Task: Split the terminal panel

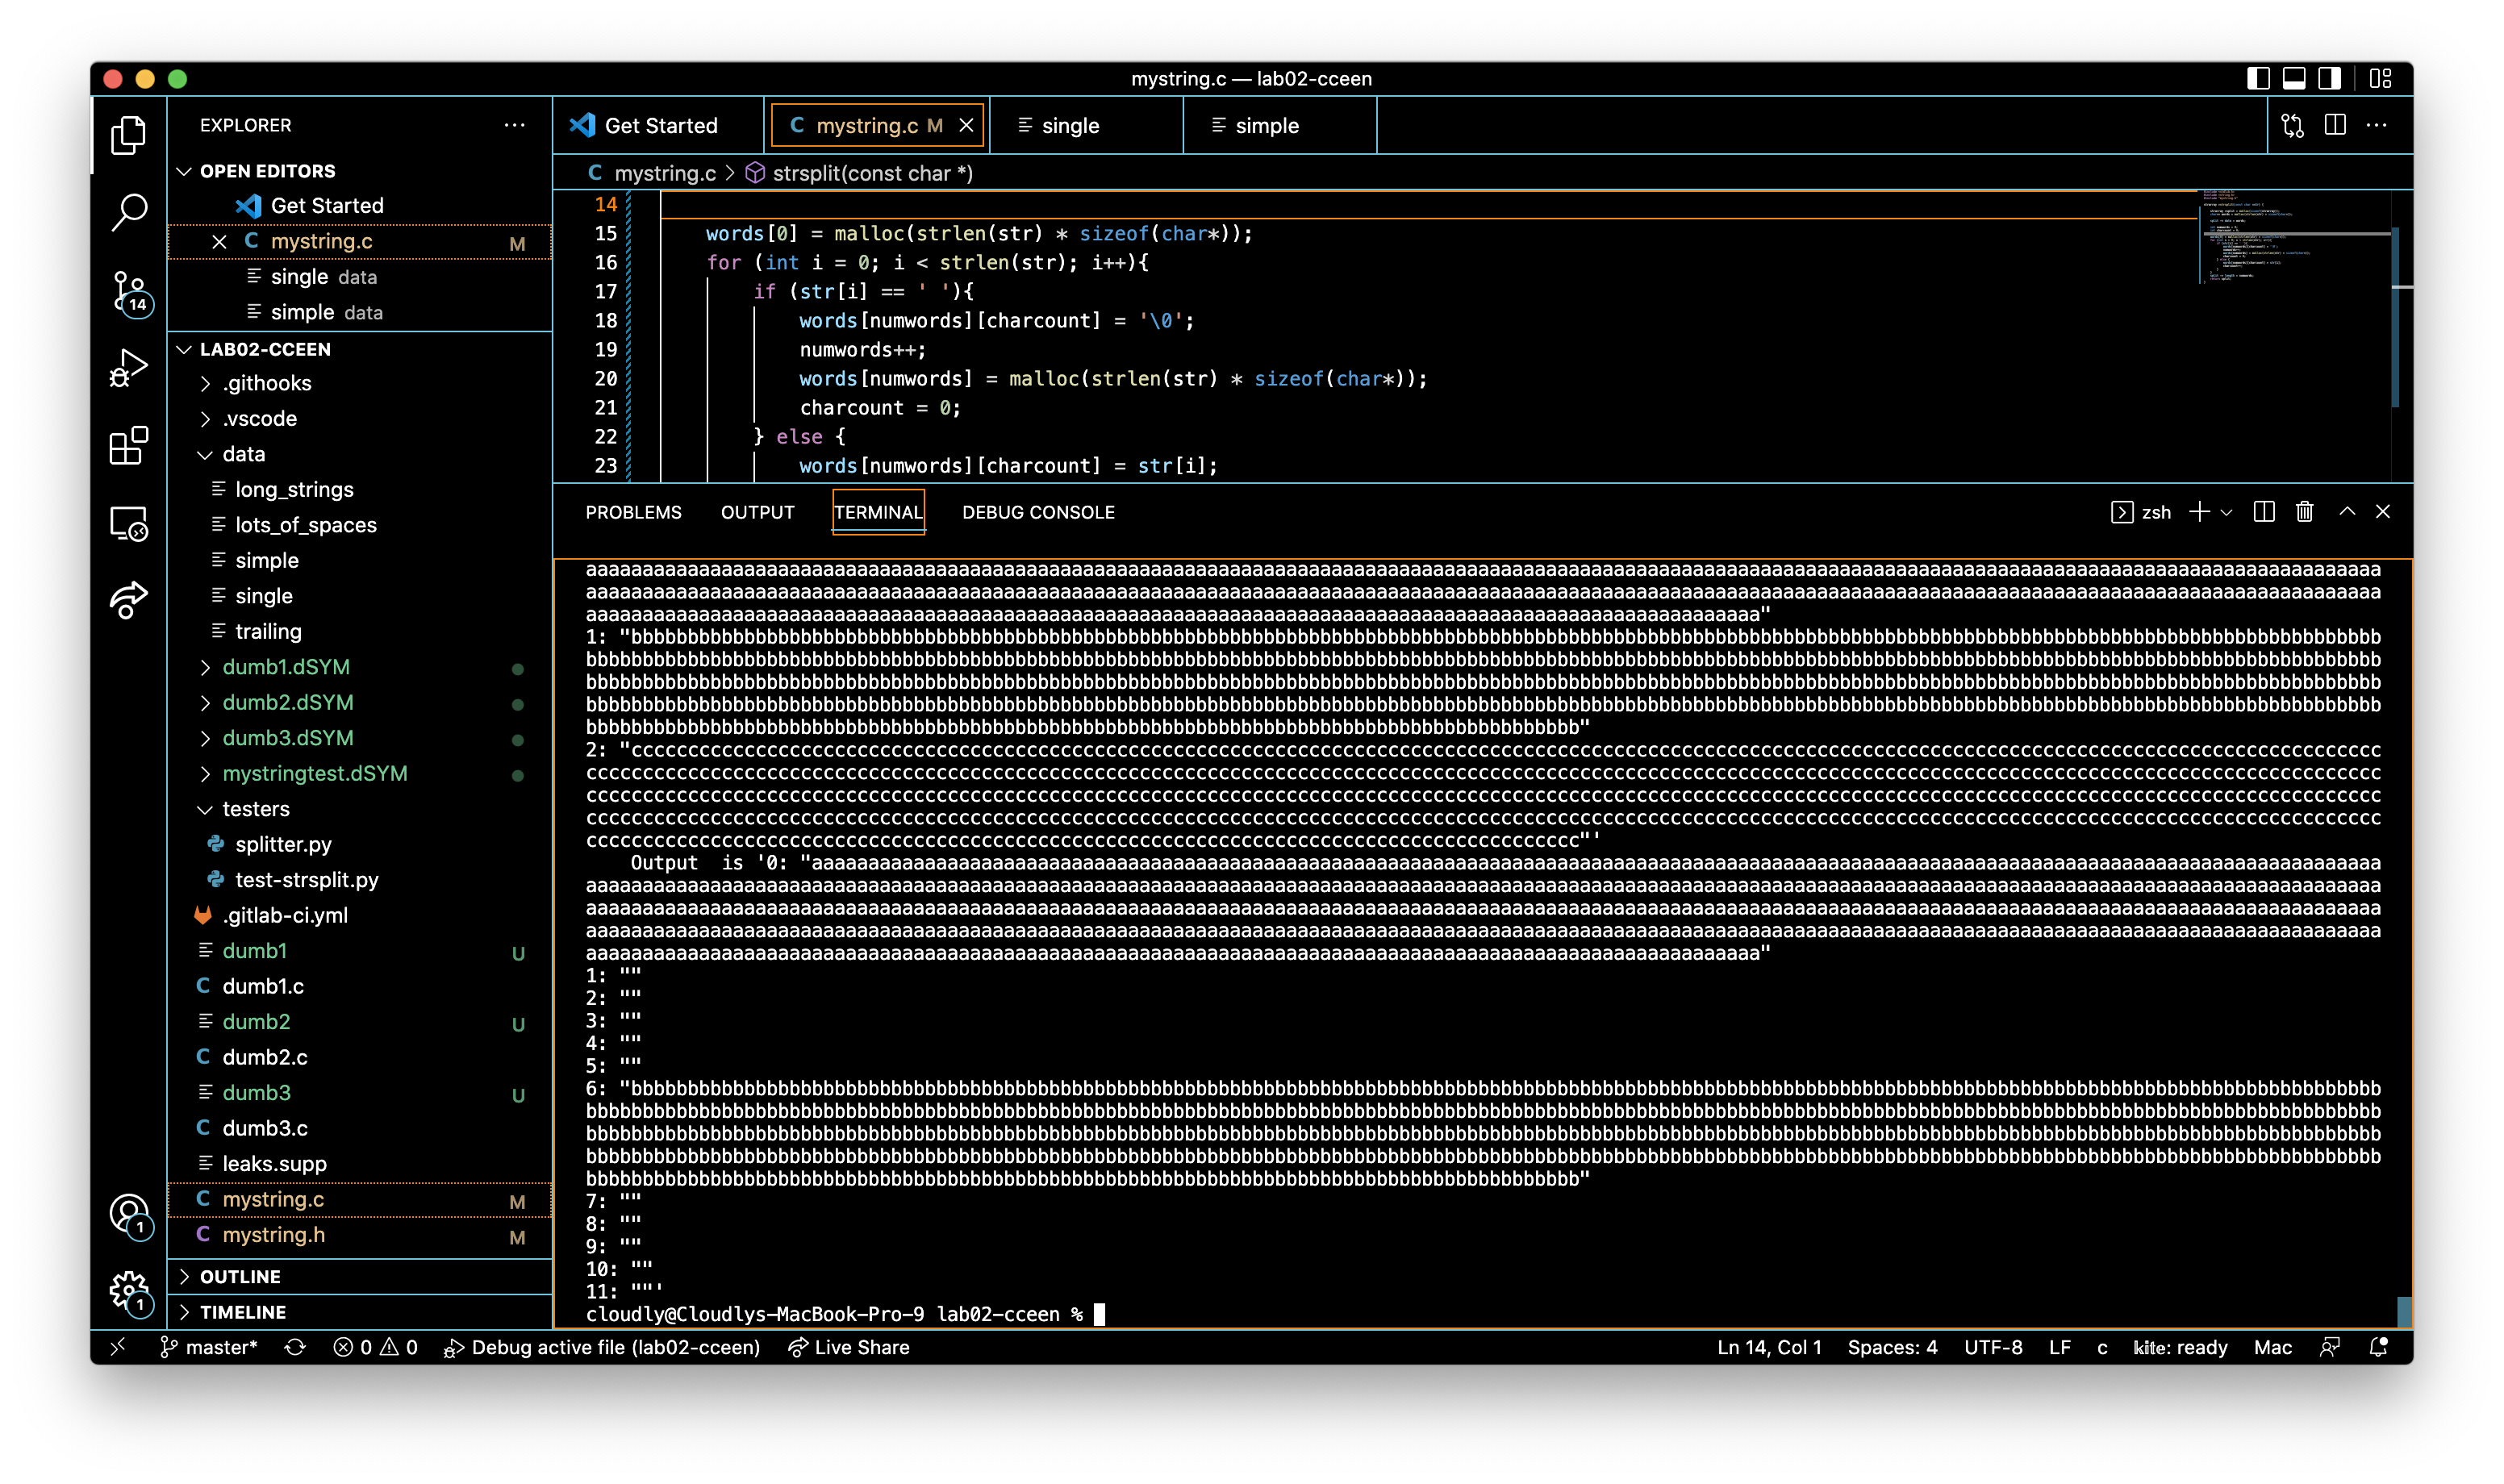Action: (2264, 512)
